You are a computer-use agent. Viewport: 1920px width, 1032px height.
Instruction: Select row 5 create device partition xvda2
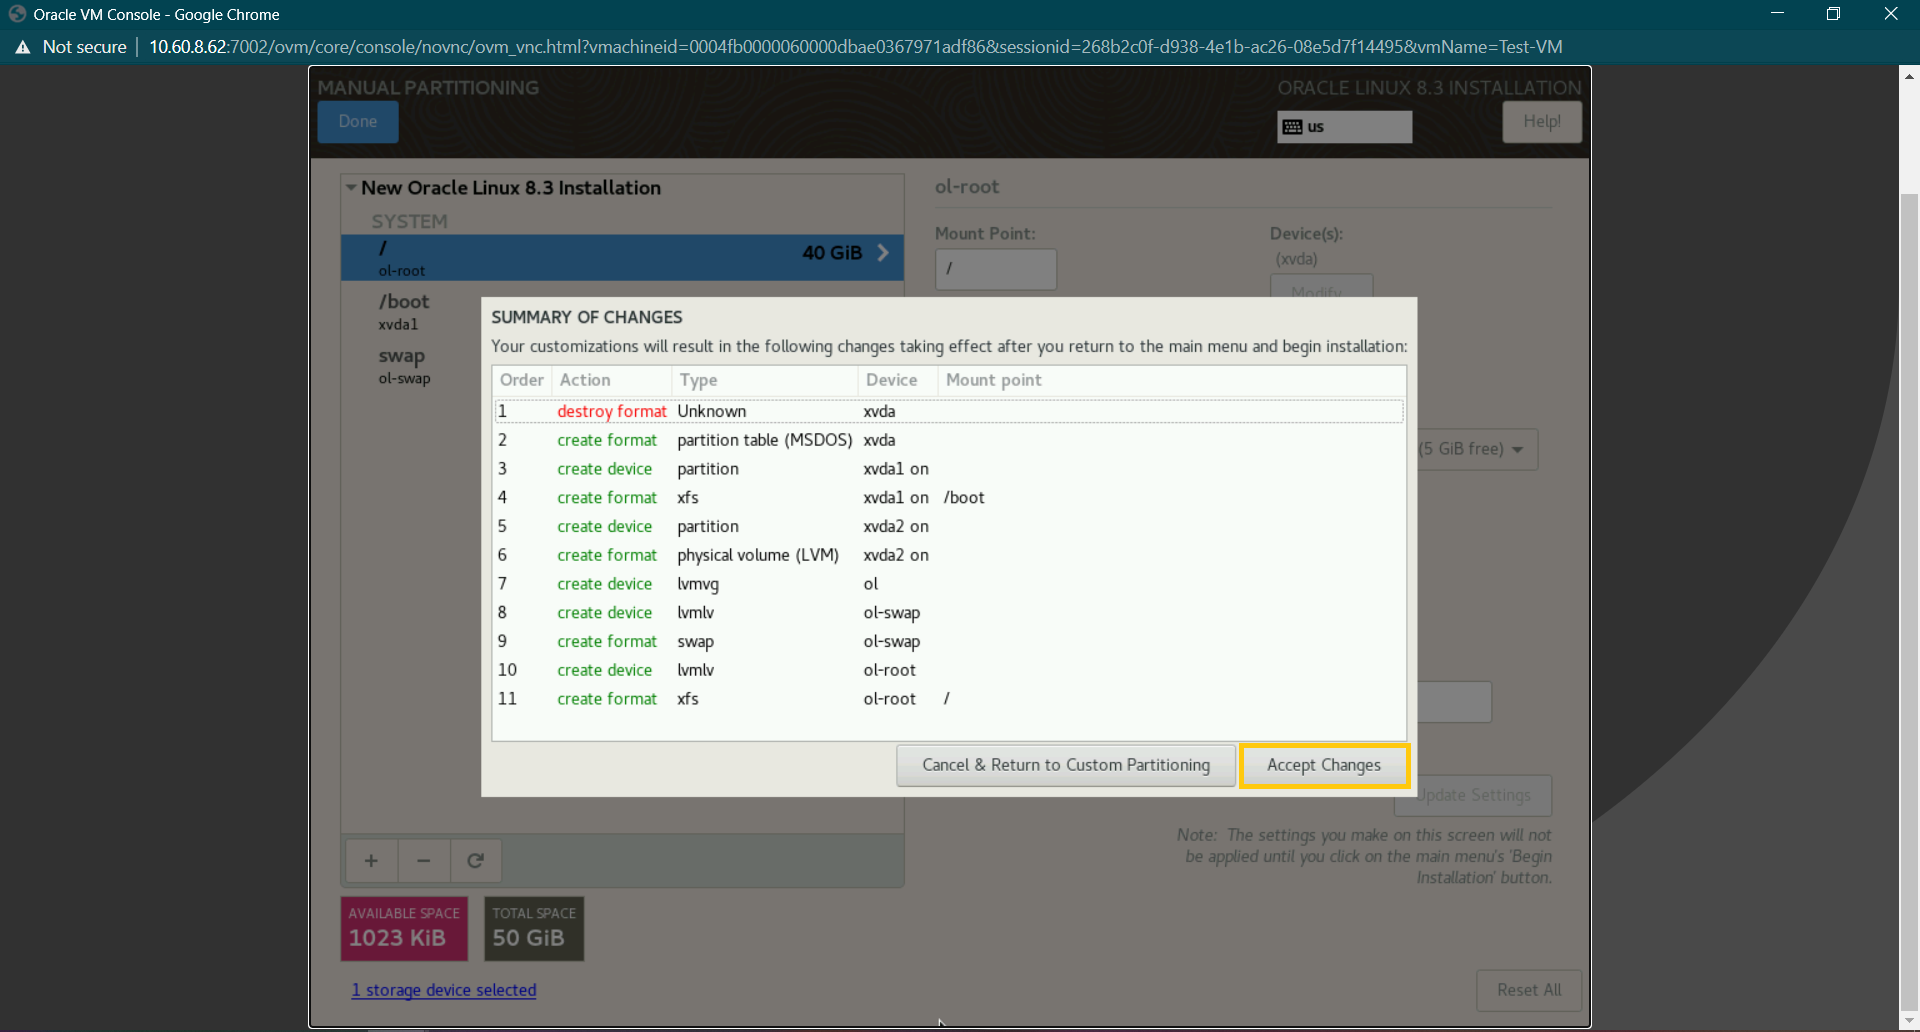[949, 527]
